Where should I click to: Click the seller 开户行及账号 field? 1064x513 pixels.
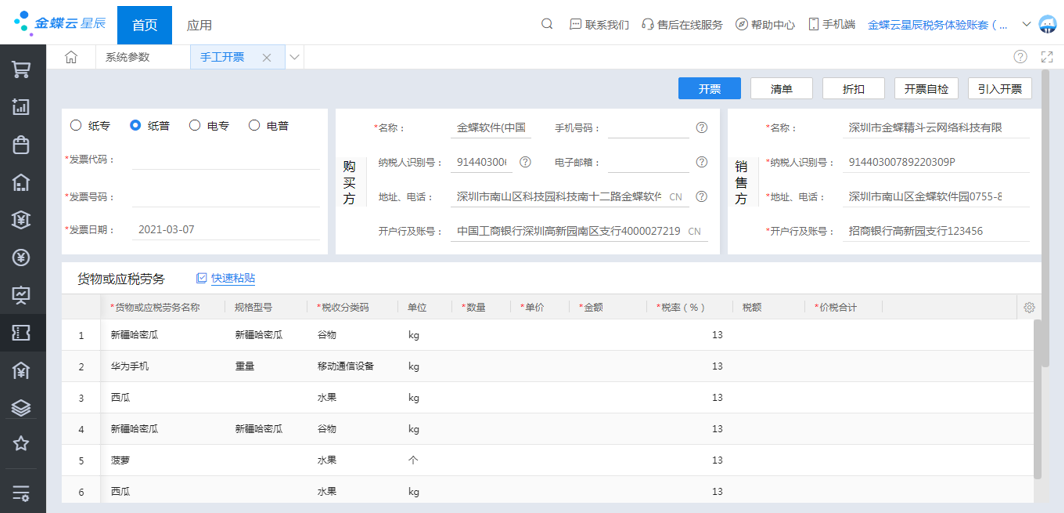(936, 231)
